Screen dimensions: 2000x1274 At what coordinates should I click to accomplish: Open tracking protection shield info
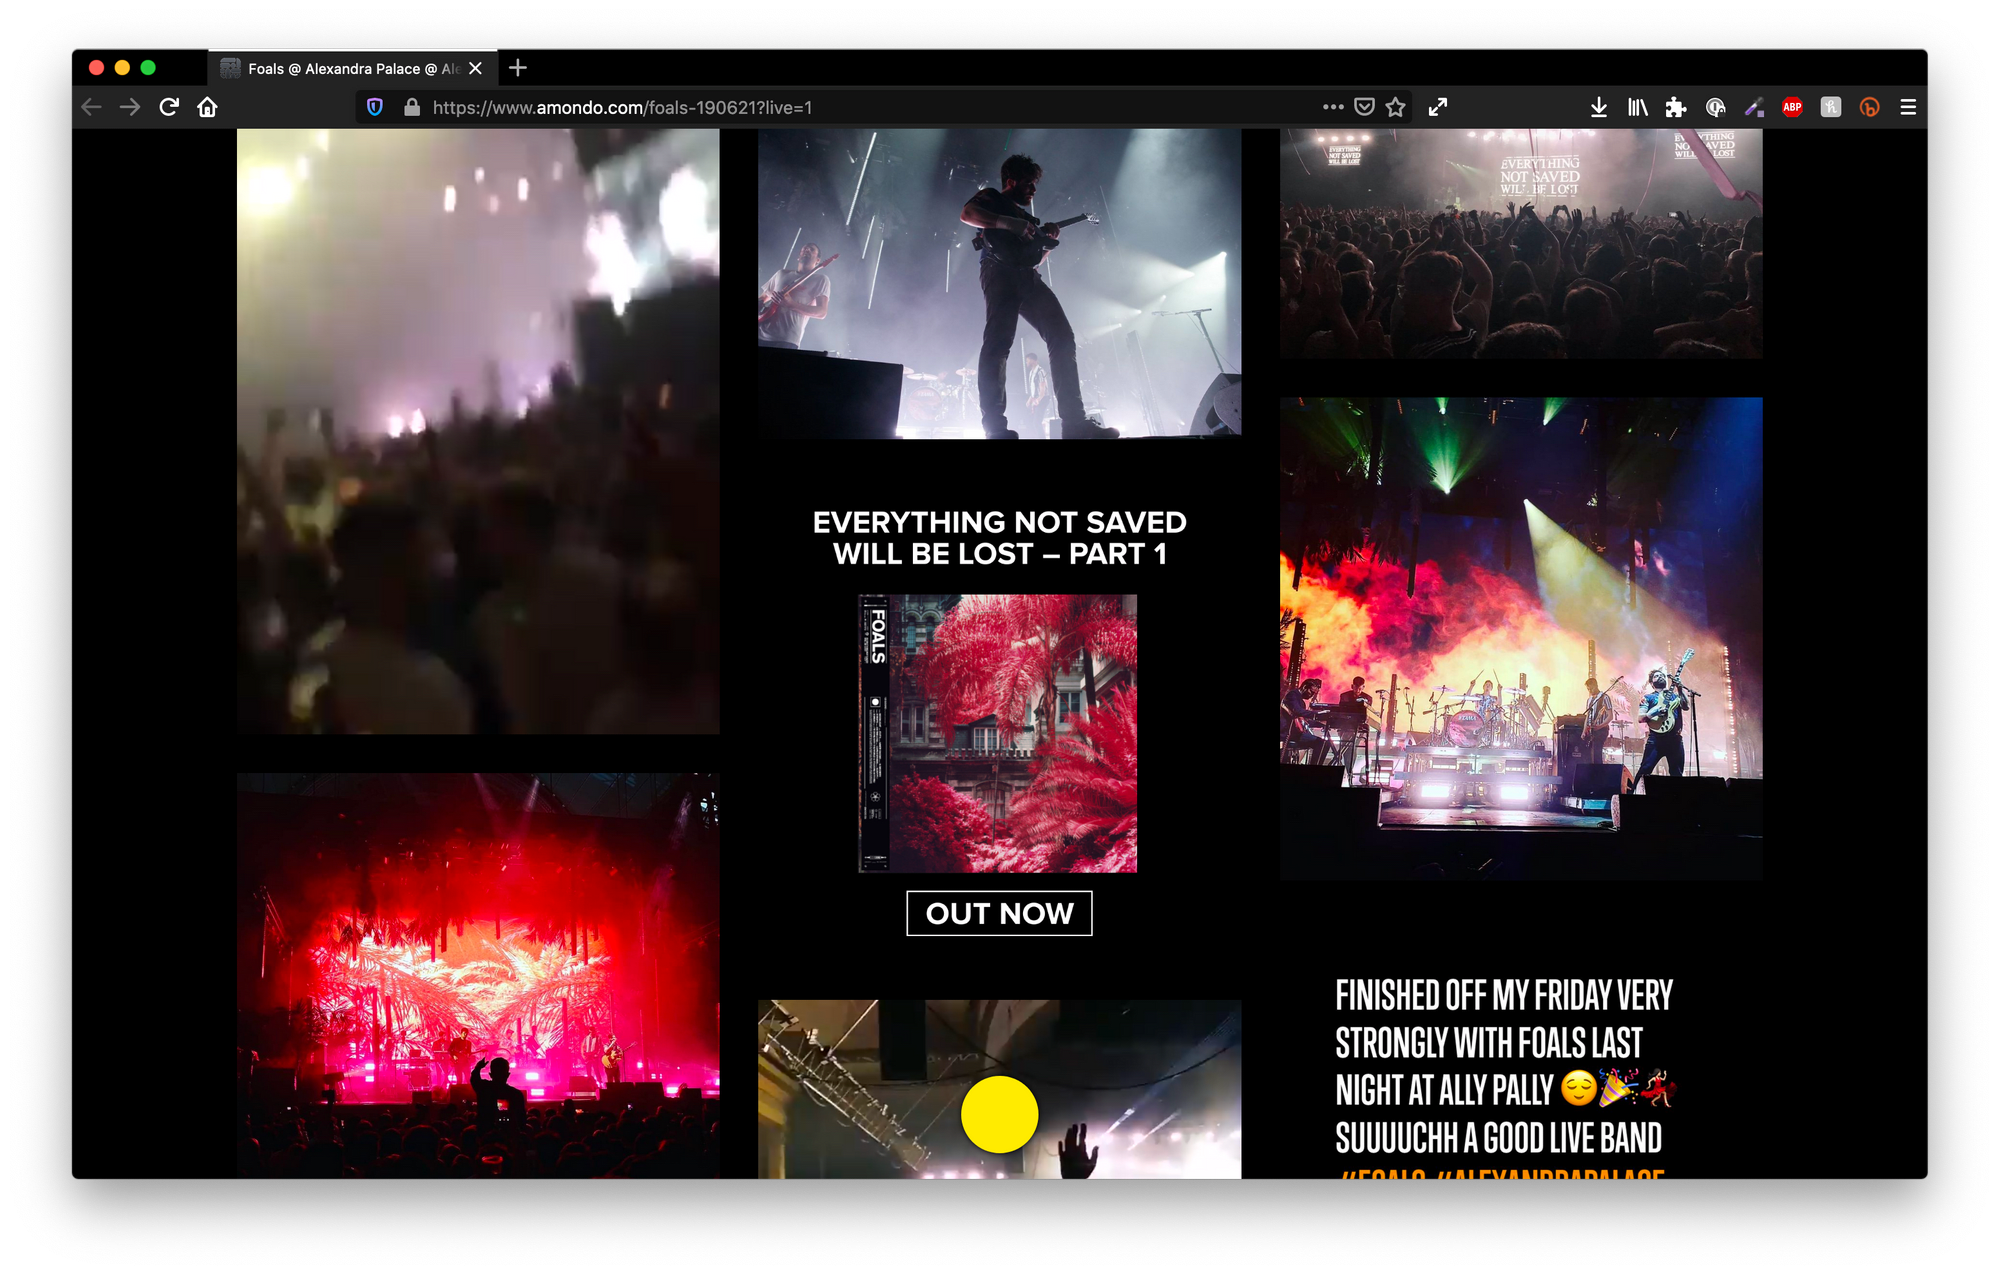[x=375, y=107]
